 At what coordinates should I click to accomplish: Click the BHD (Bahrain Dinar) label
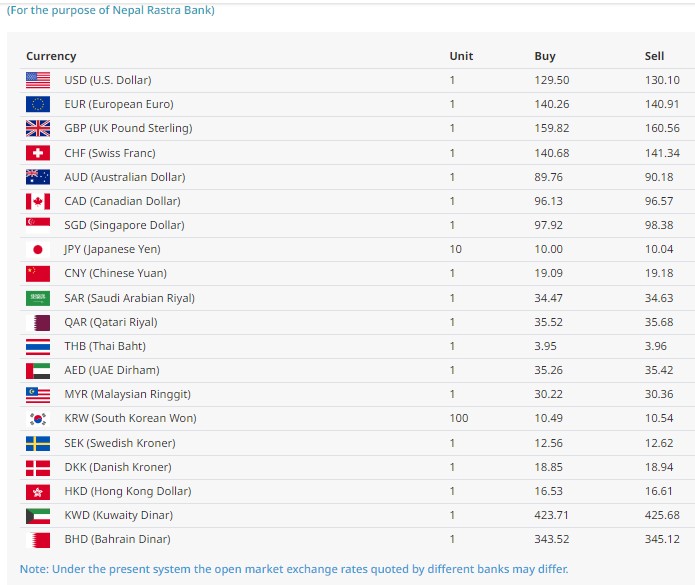pyautogui.click(x=117, y=539)
